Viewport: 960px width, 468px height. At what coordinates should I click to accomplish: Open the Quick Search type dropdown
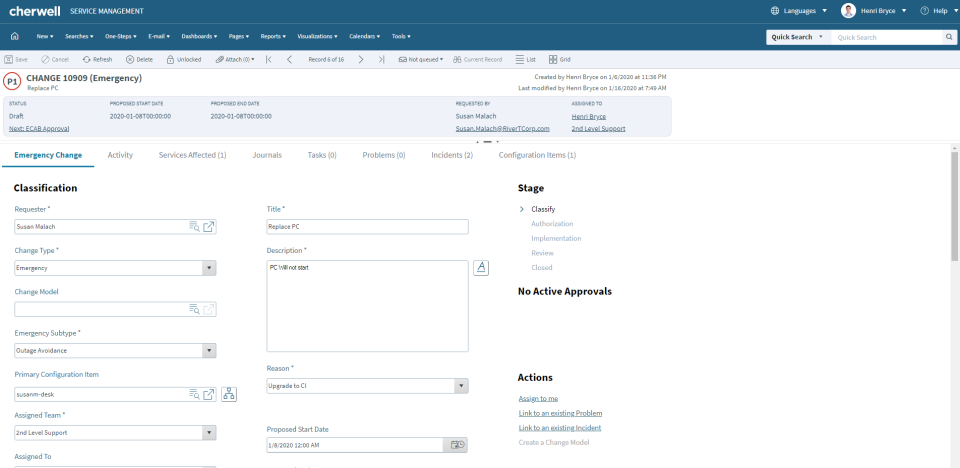coord(798,37)
